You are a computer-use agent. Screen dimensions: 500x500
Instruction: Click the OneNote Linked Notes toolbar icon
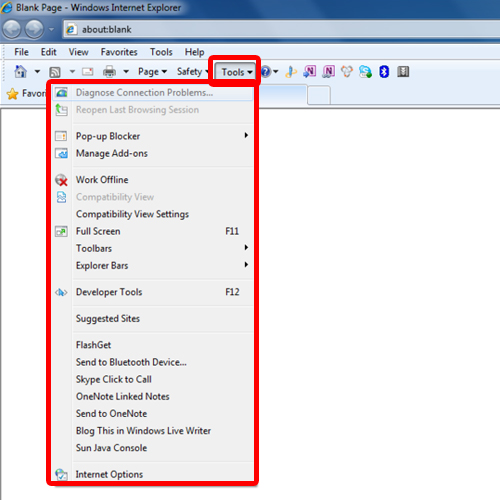[x=328, y=71]
